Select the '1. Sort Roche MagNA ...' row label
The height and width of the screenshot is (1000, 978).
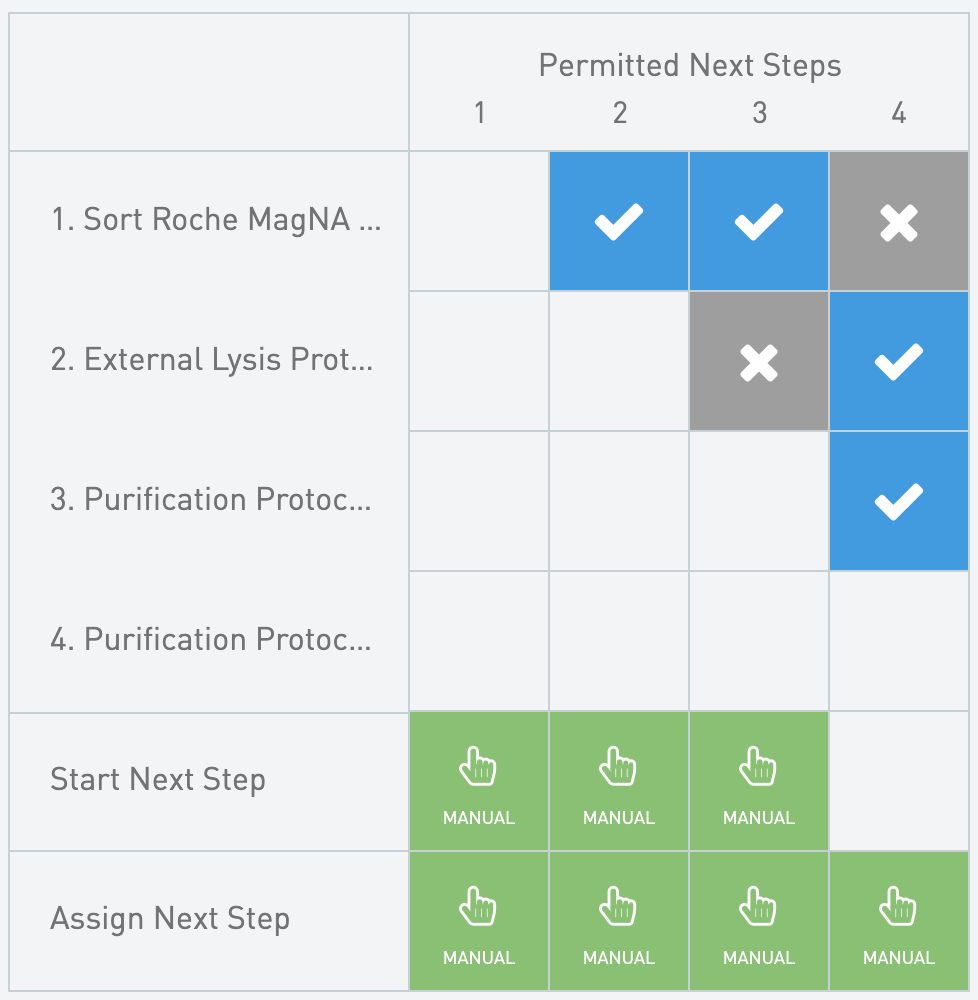pyautogui.click(x=216, y=219)
